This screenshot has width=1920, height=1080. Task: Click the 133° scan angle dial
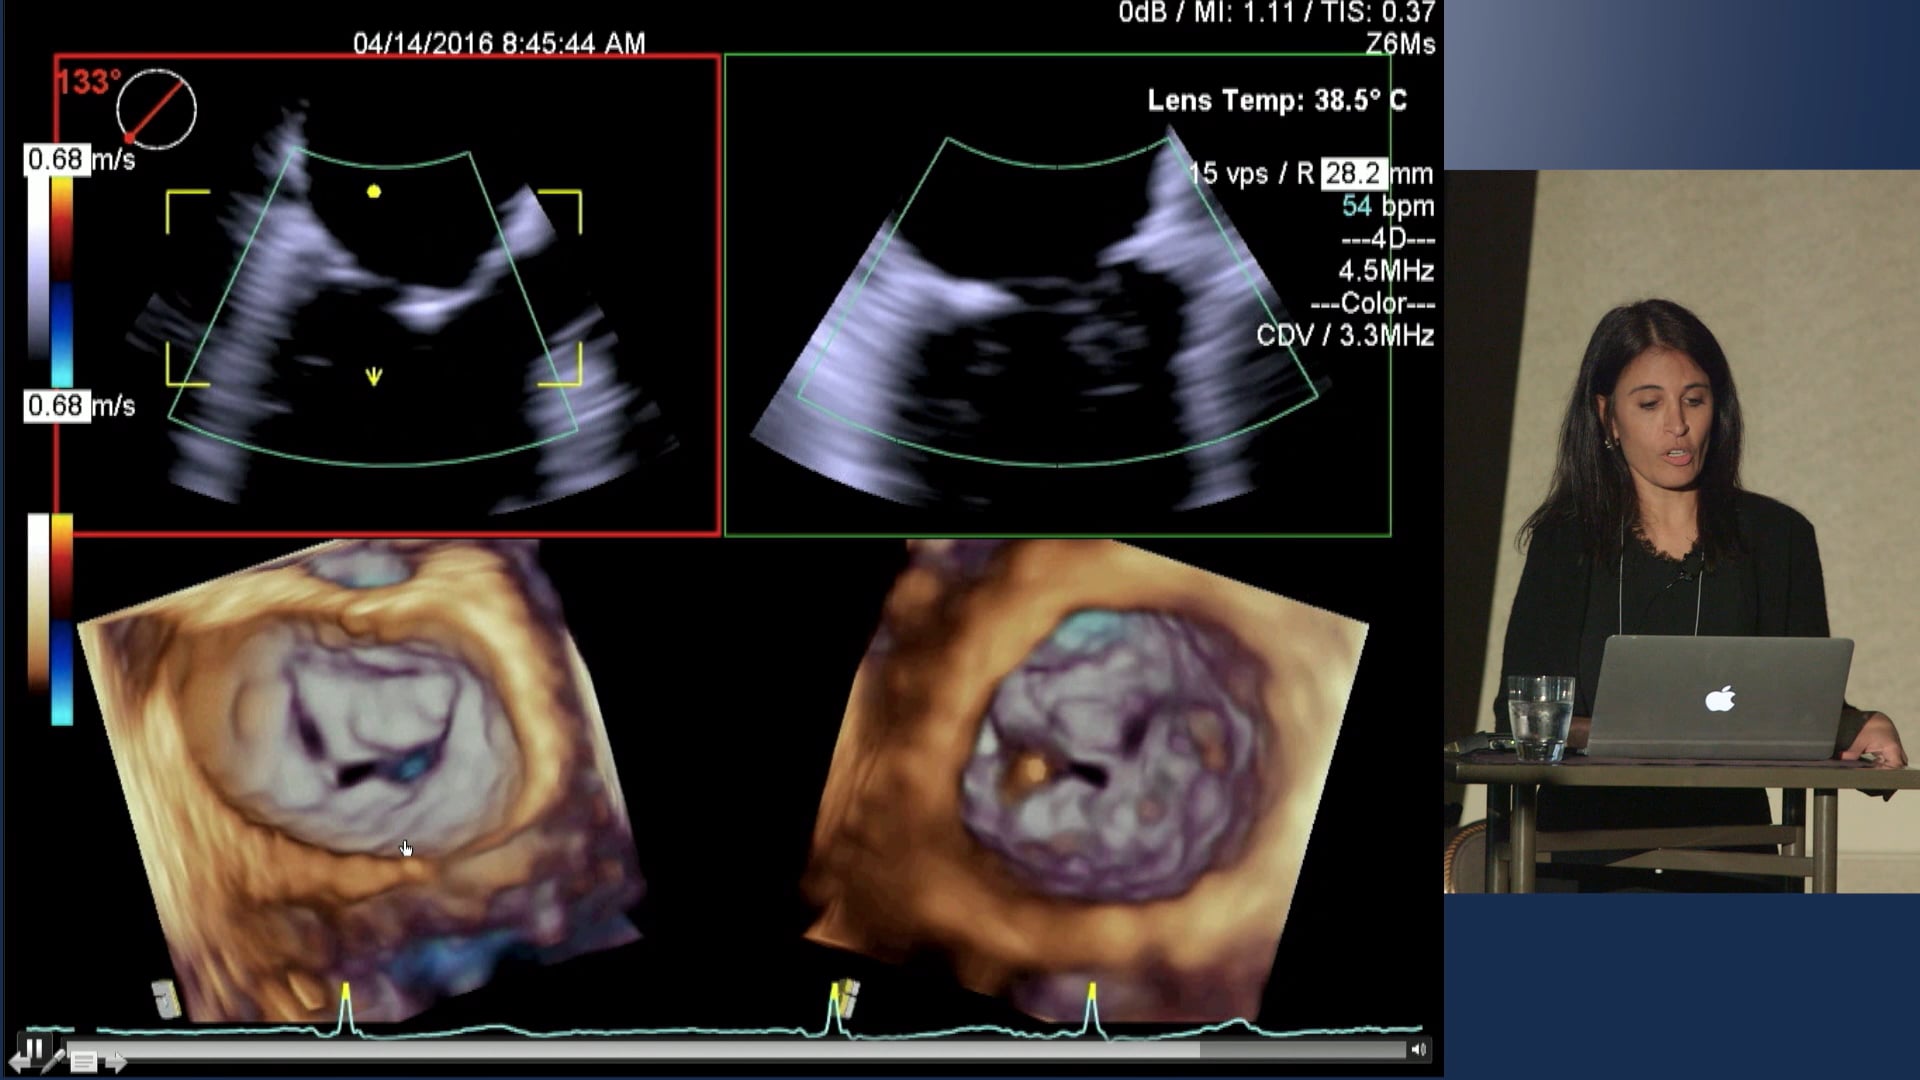tap(156, 109)
